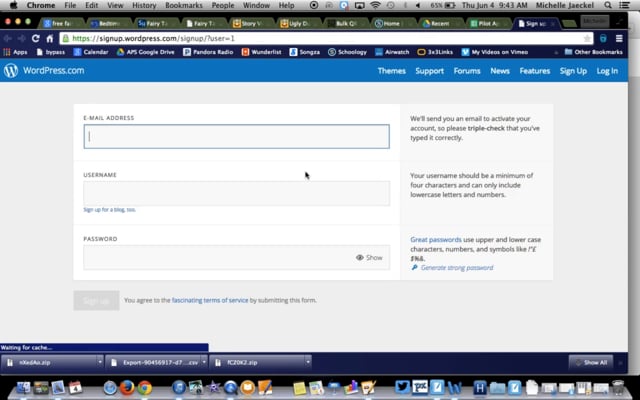Open Google Chrome in the dock

tap(144, 387)
